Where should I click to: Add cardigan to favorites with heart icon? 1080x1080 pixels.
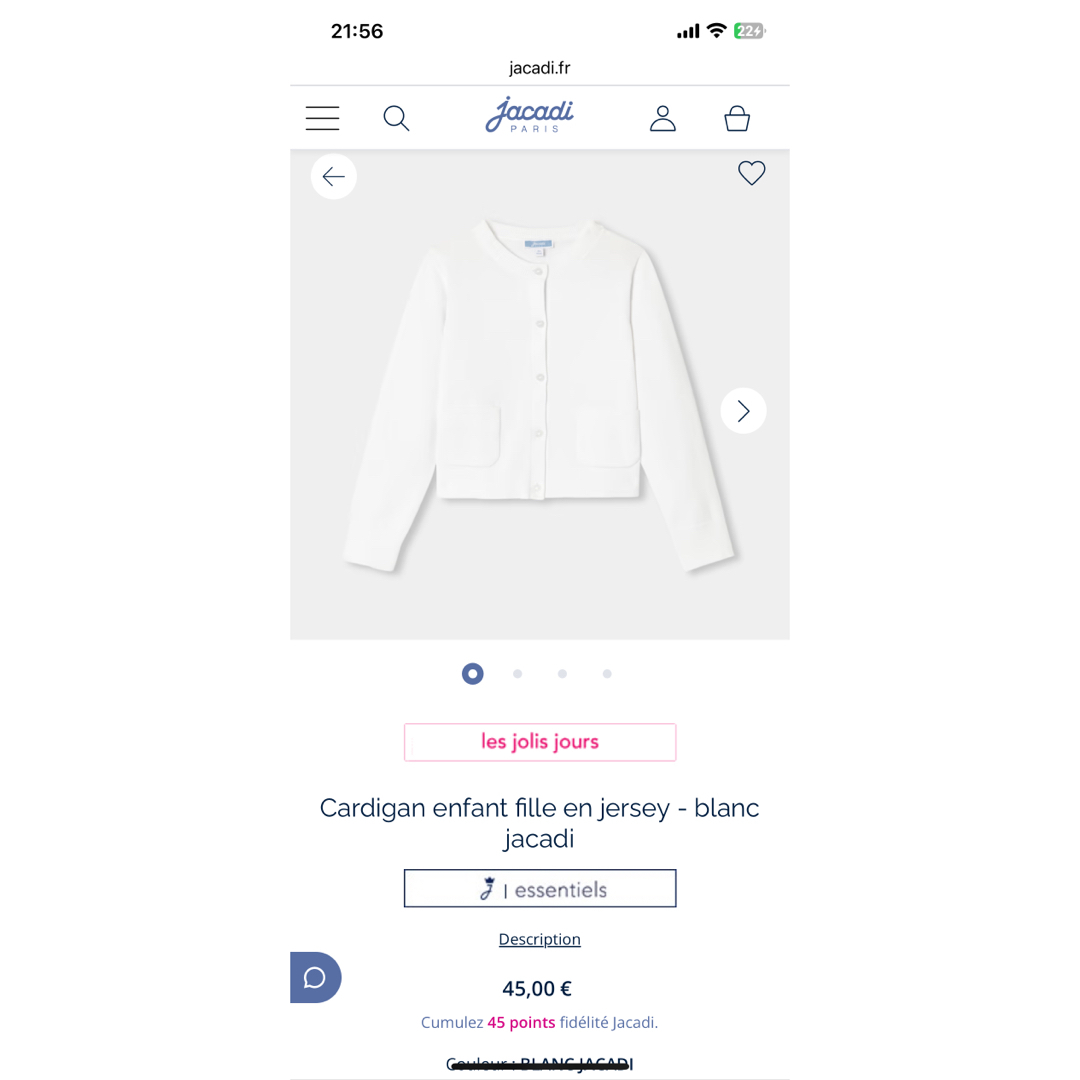pyautogui.click(x=751, y=173)
